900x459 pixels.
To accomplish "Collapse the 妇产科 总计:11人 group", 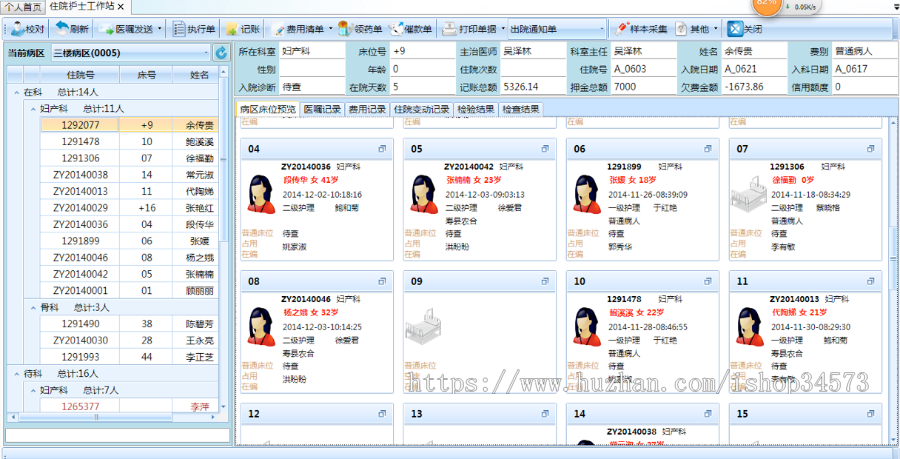I will (x=33, y=108).
